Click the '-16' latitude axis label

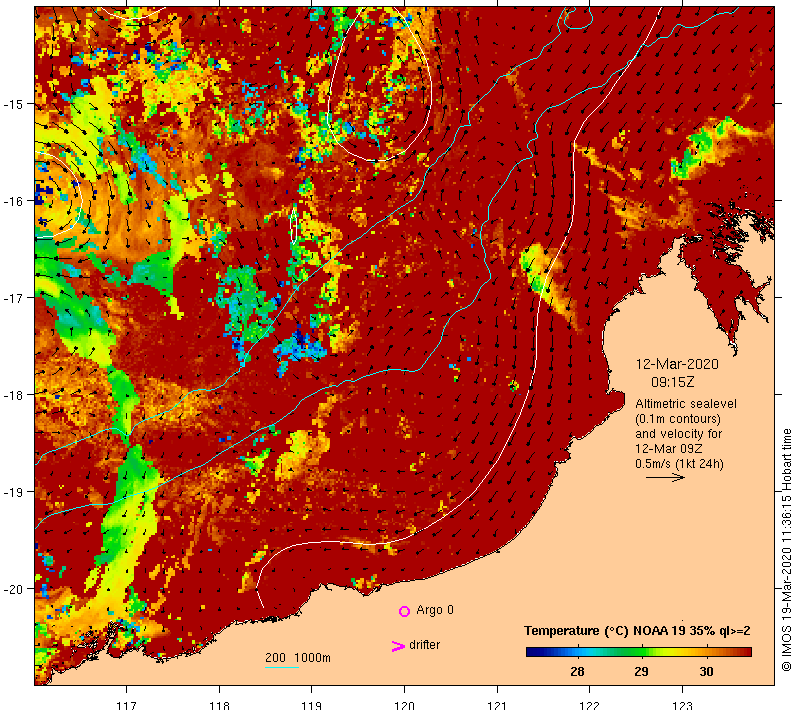(13, 201)
